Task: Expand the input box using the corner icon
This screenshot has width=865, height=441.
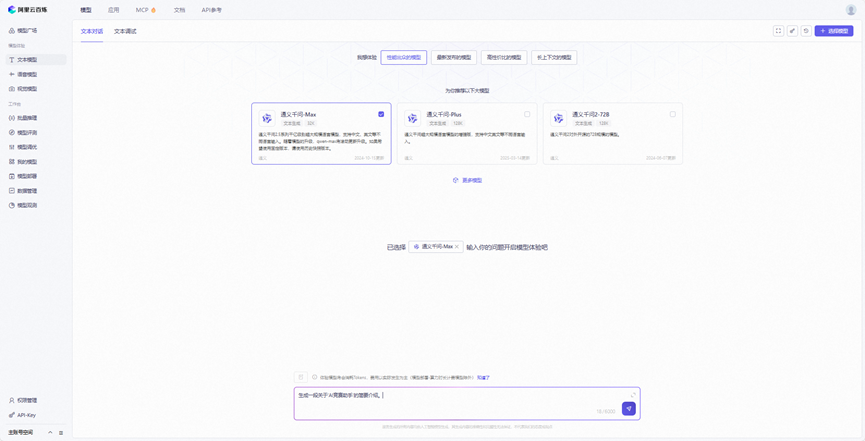Action: [633, 395]
